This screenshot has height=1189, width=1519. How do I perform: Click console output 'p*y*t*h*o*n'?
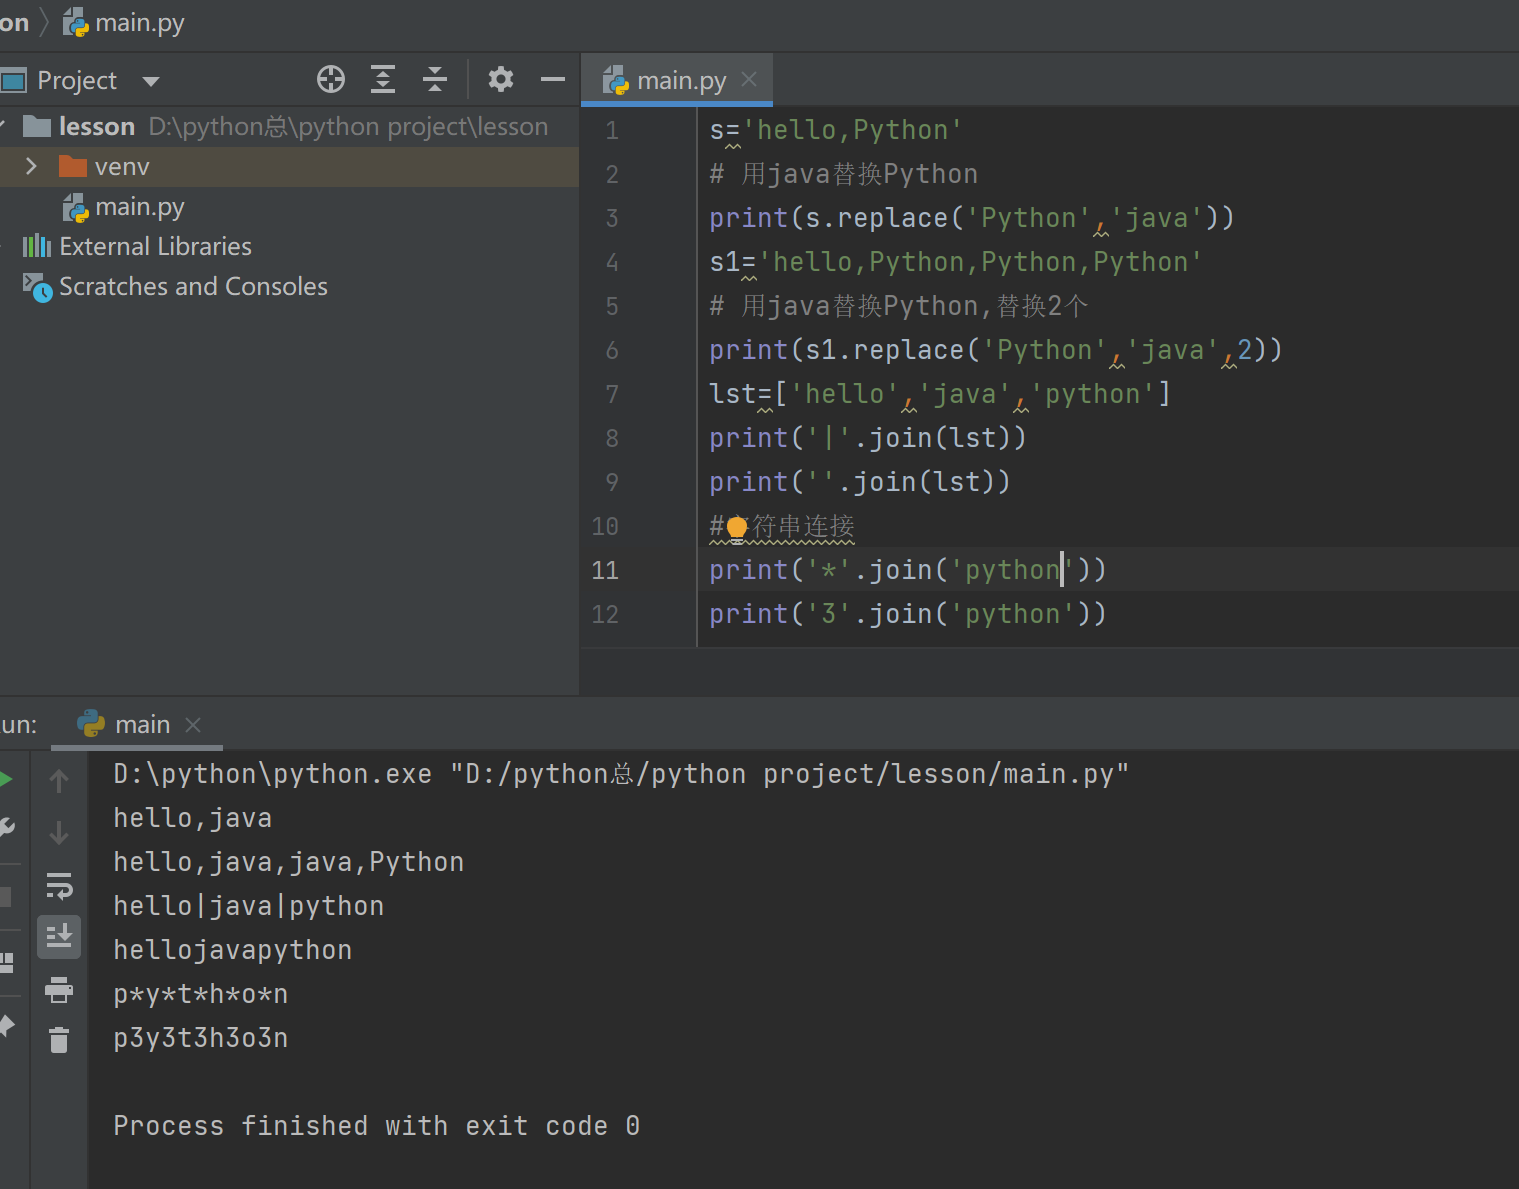point(201,994)
